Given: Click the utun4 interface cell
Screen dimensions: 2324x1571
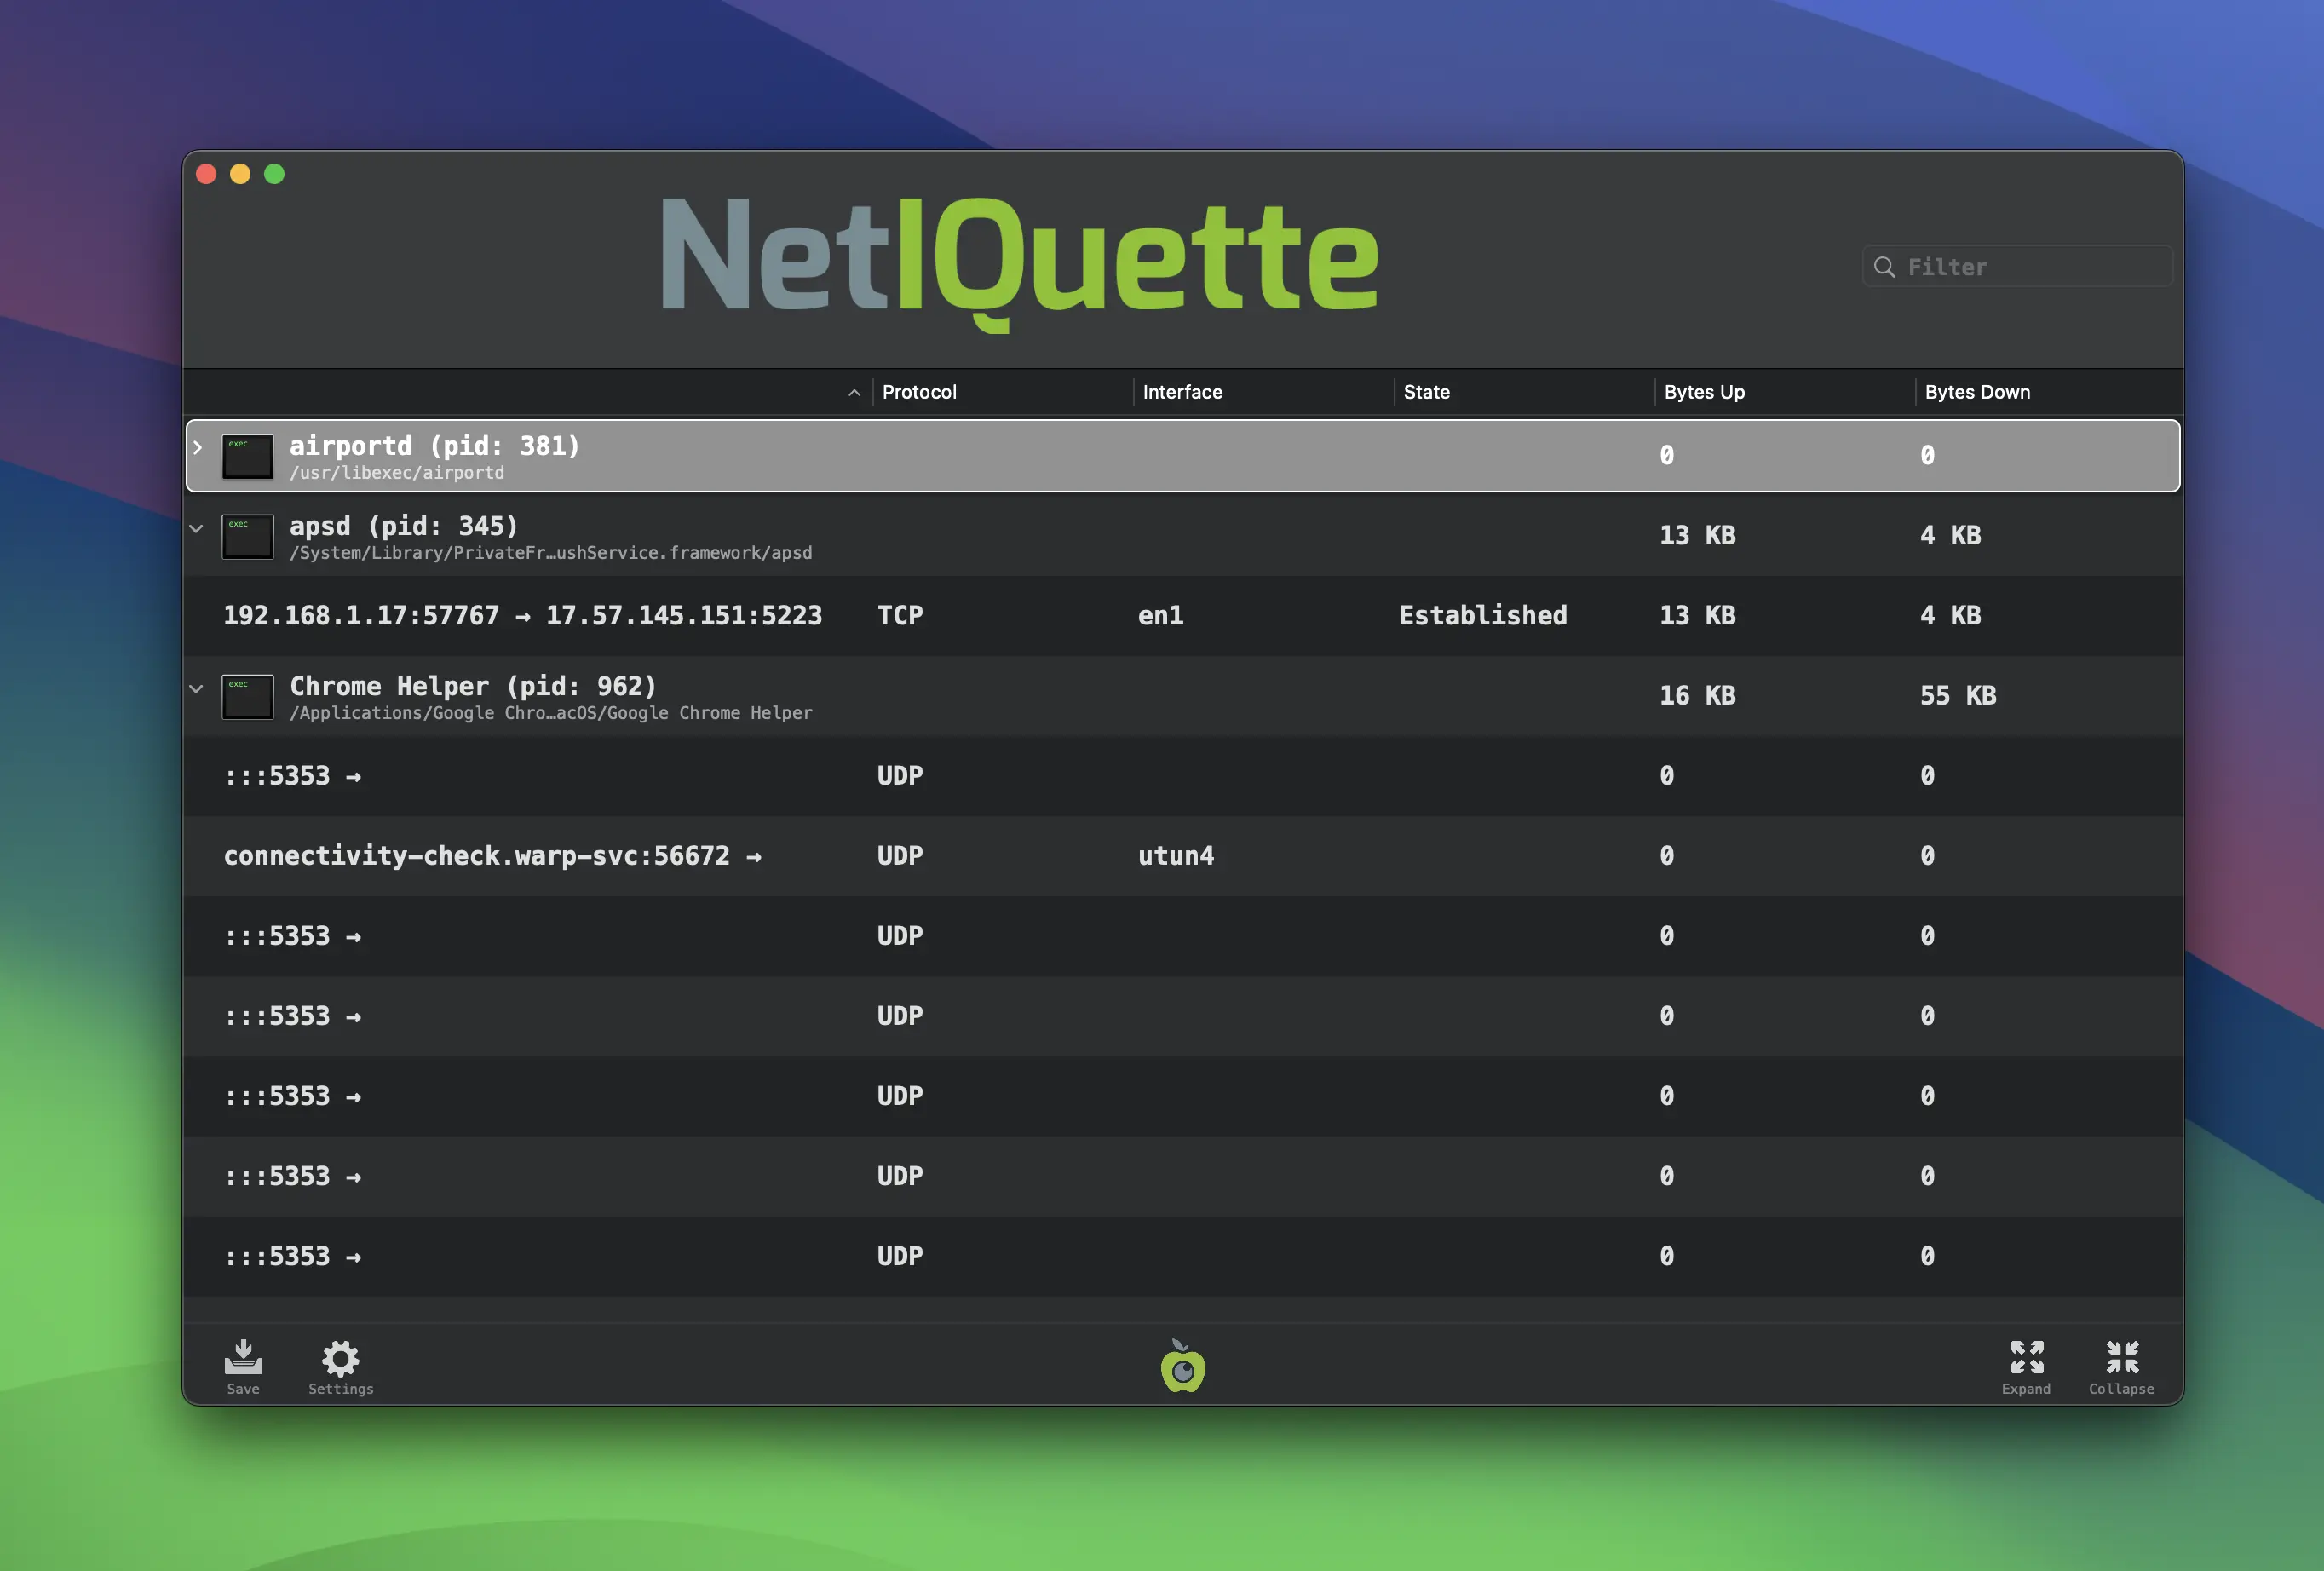Looking at the screenshot, I should tap(1176, 856).
